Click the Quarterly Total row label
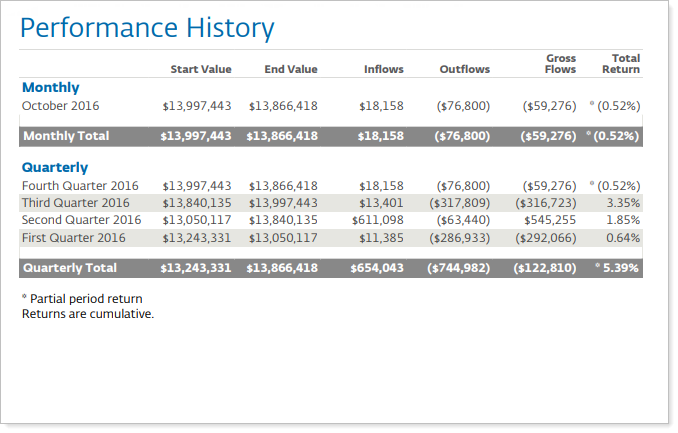The width and height of the screenshot is (678, 433). click(x=70, y=268)
